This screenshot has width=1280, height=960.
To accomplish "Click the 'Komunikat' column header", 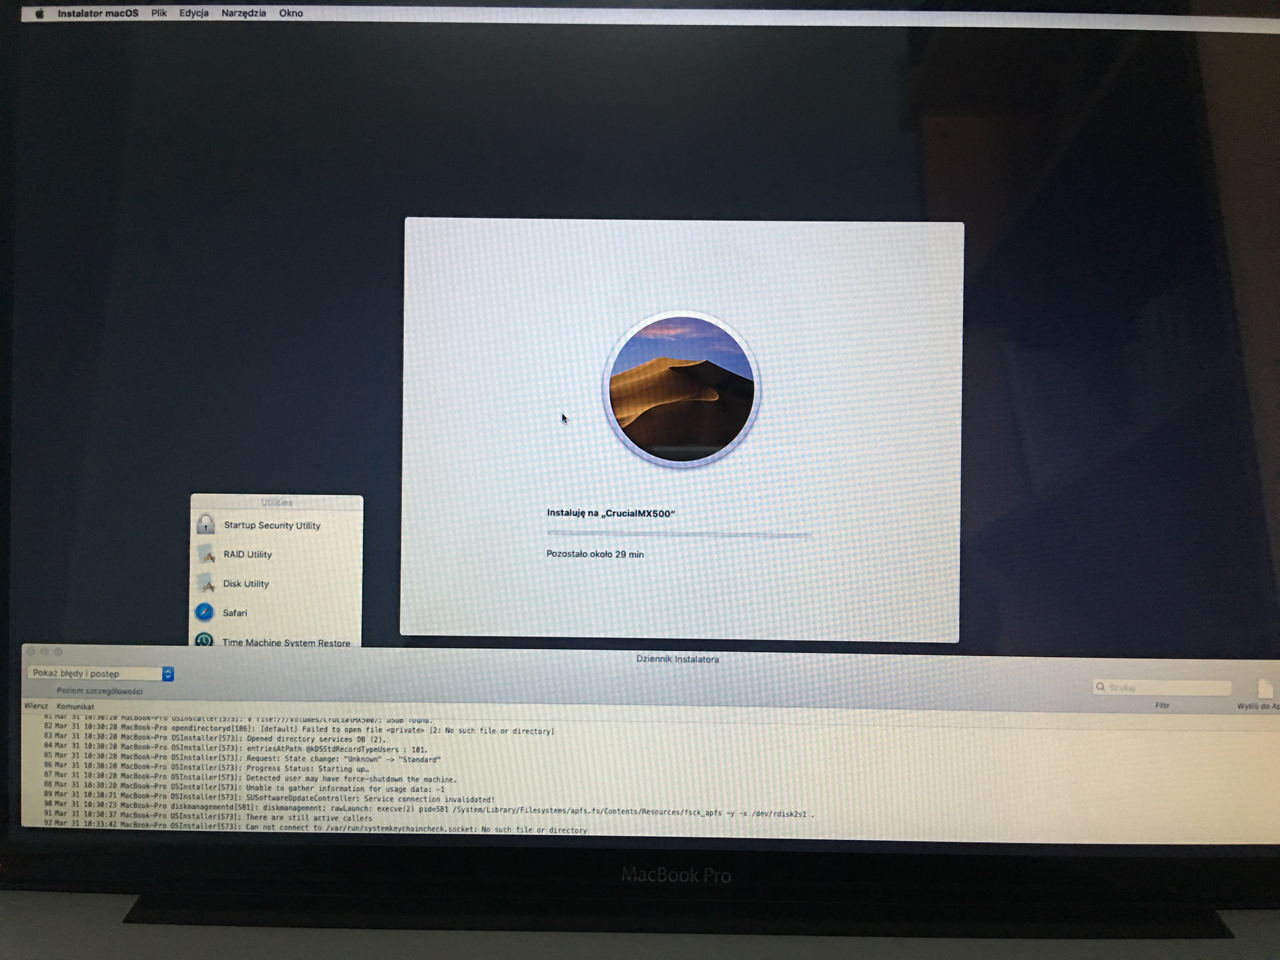I will tap(75, 706).
